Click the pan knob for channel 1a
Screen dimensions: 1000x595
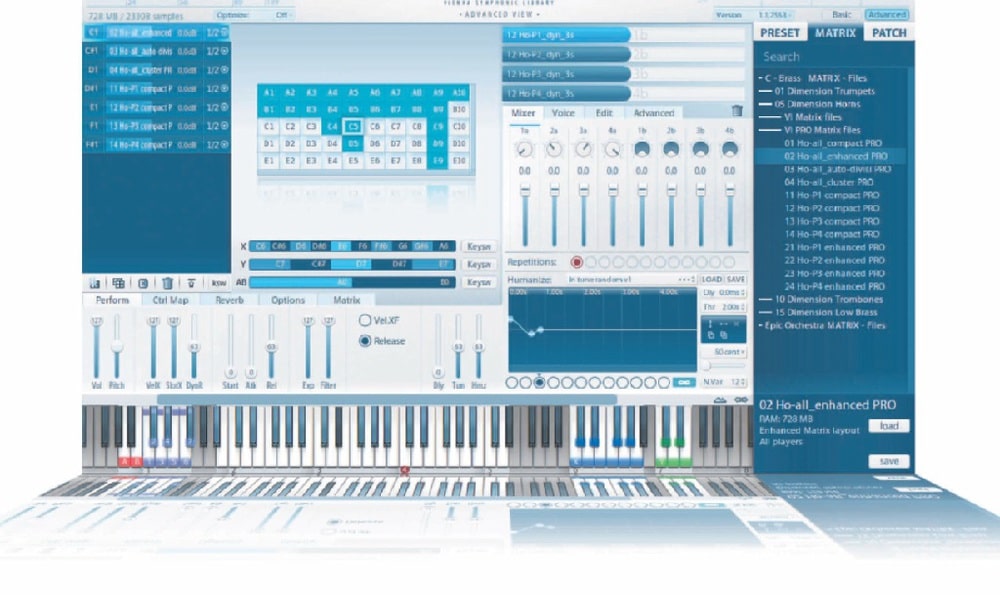[x=524, y=149]
